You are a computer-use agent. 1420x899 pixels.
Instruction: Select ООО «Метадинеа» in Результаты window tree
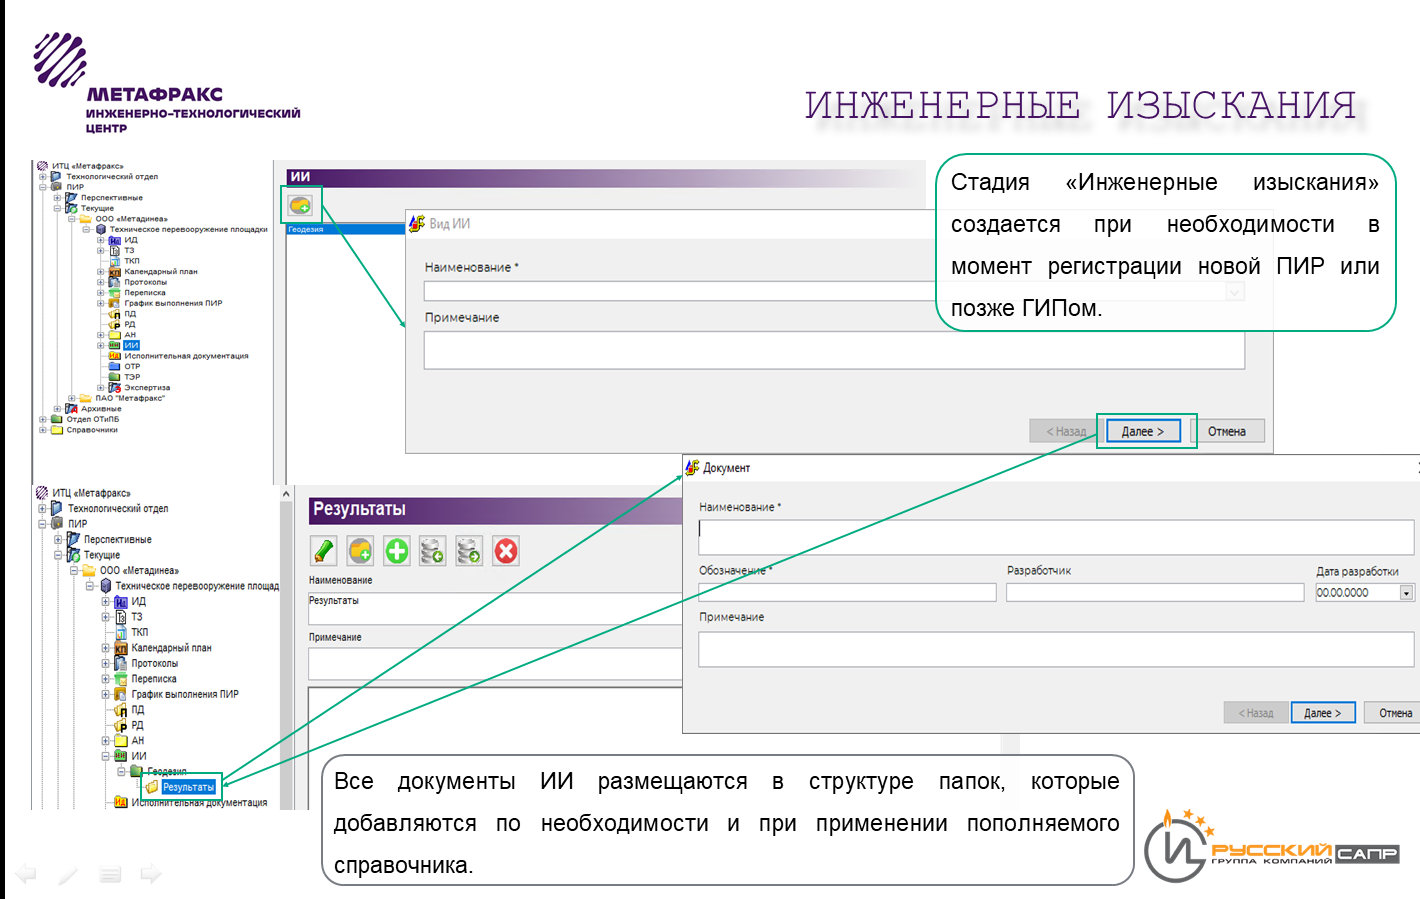pyautogui.click(x=139, y=571)
